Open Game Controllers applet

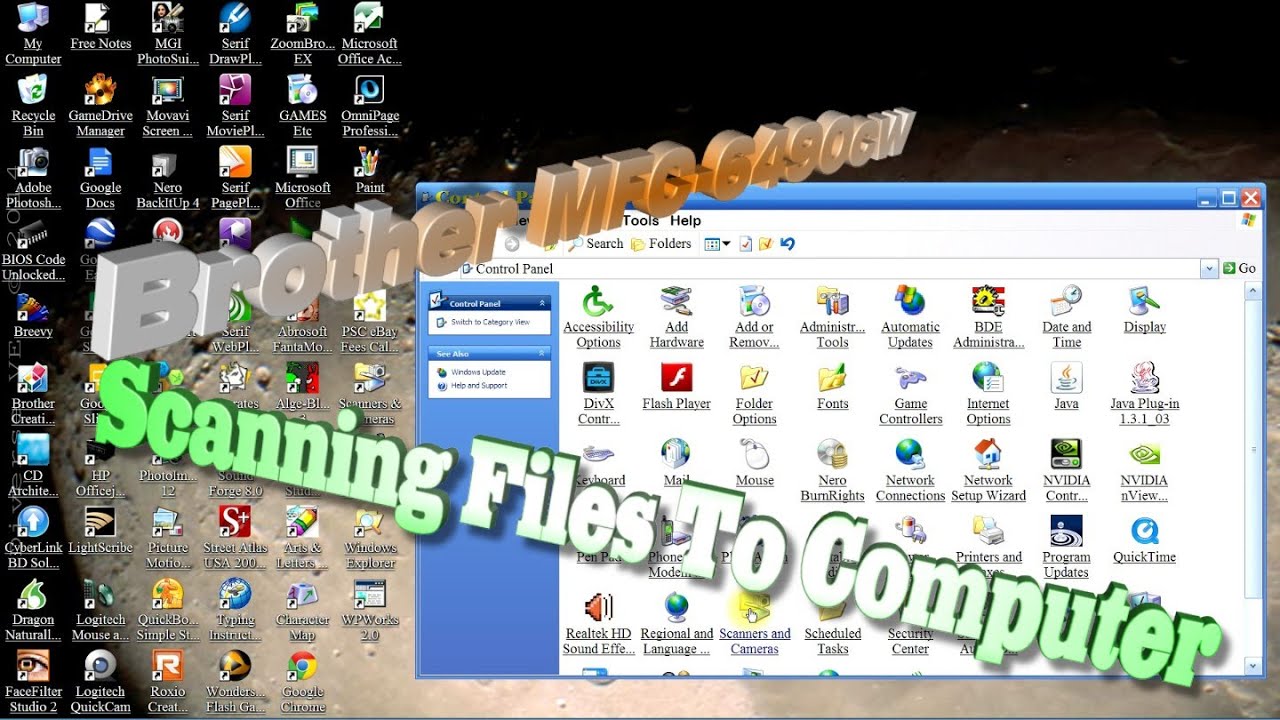point(910,394)
